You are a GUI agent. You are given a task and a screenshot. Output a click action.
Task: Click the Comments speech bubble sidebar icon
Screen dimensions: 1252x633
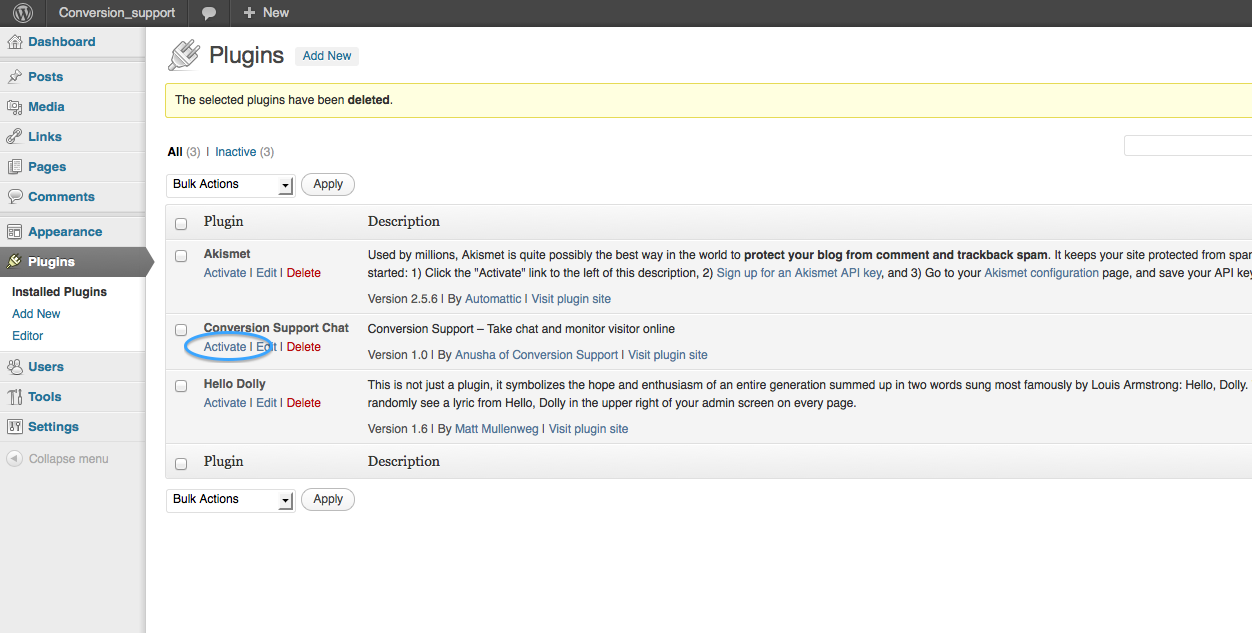15,197
